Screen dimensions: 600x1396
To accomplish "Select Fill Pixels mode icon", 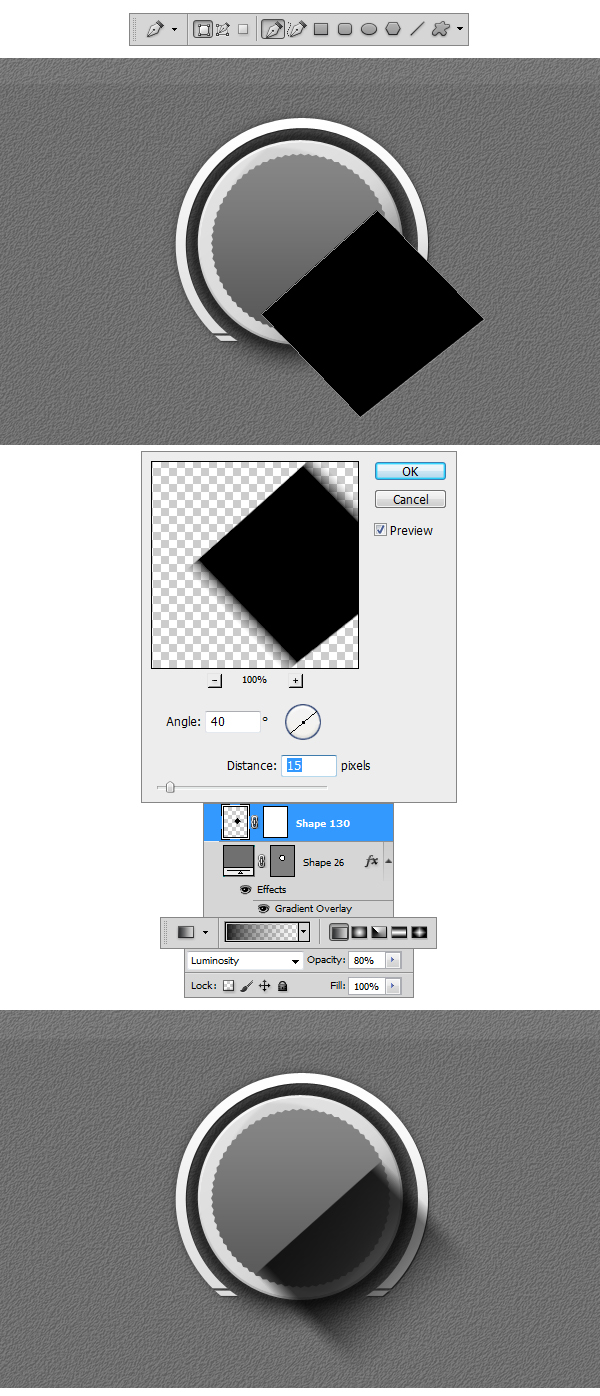I will [243, 30].
